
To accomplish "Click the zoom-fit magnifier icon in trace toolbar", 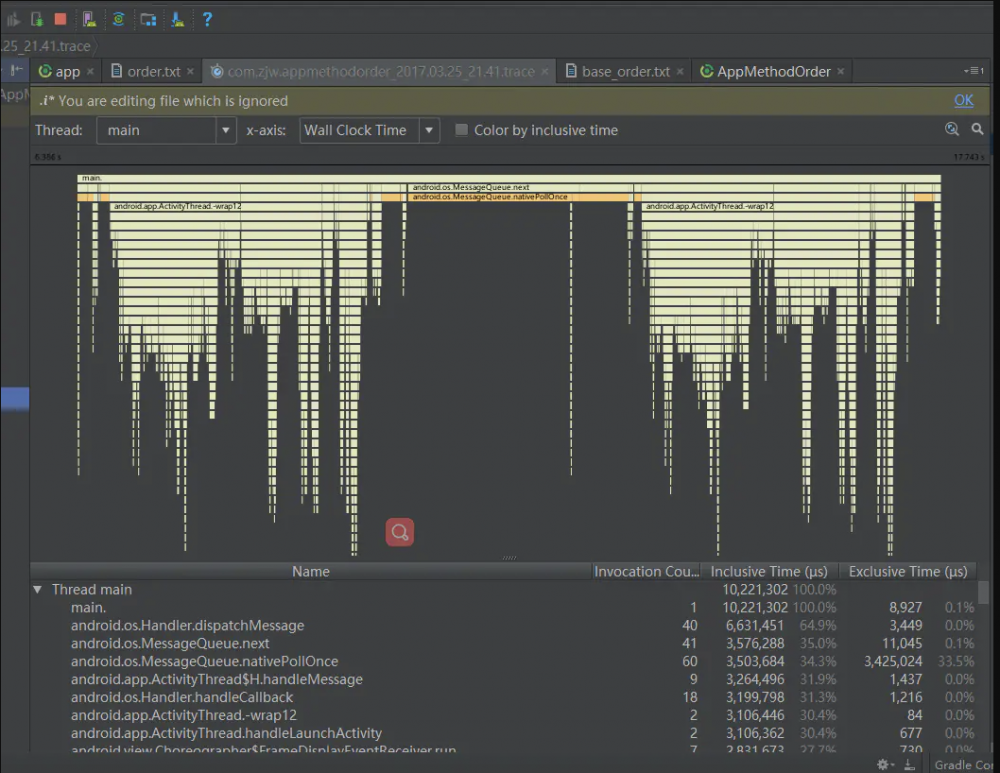I will (x=952, y=130).
